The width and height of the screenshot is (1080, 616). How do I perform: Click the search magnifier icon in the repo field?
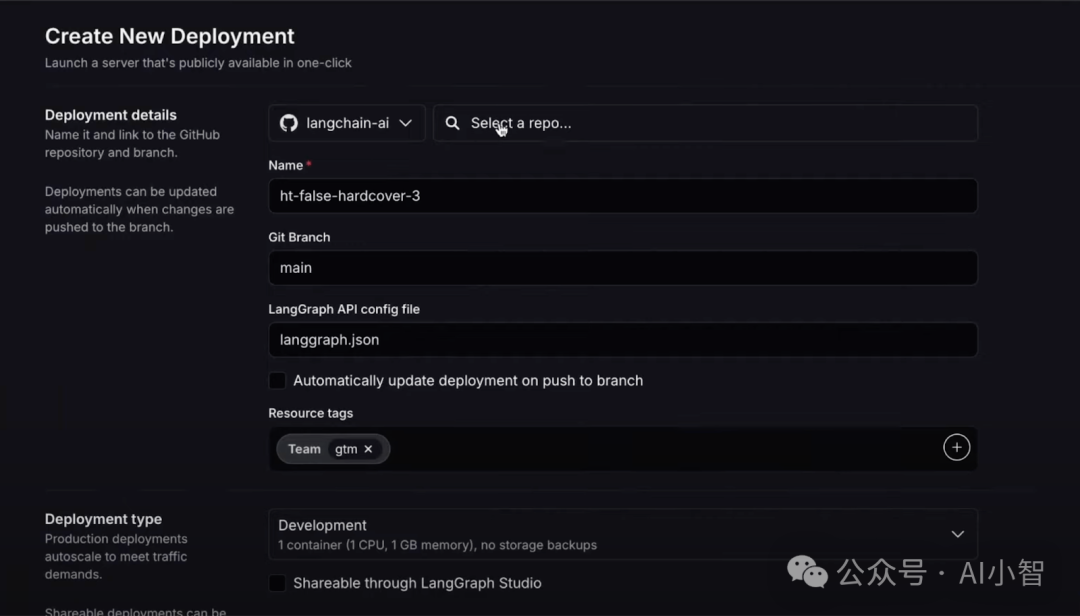[x=452, y=123]
